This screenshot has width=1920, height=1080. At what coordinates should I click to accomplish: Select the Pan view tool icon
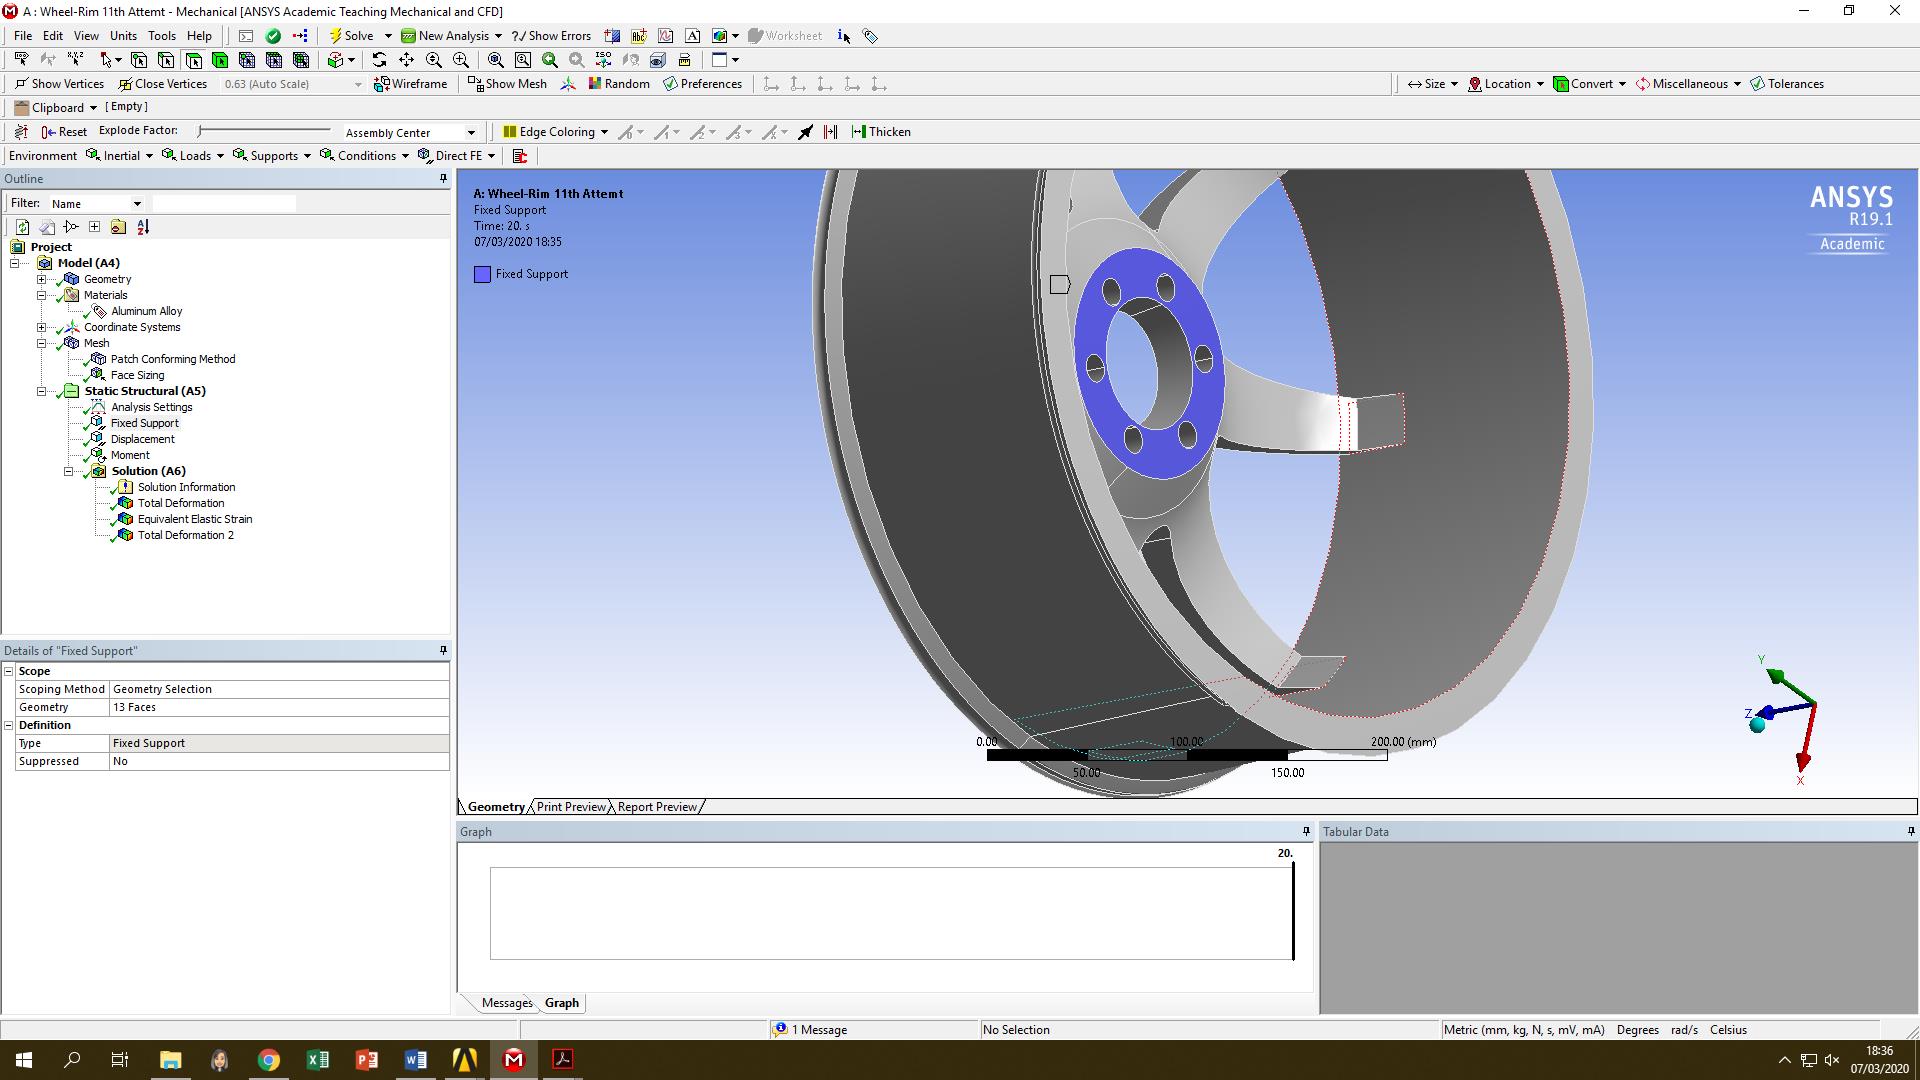406,60
